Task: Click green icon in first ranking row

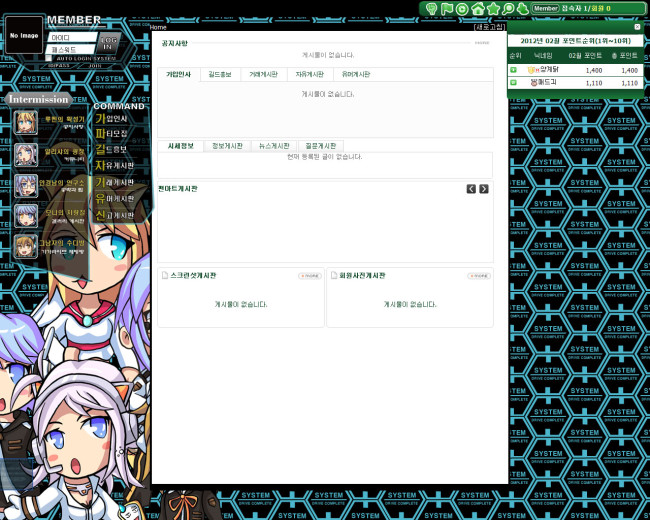Action: click(x=513, y=70)
